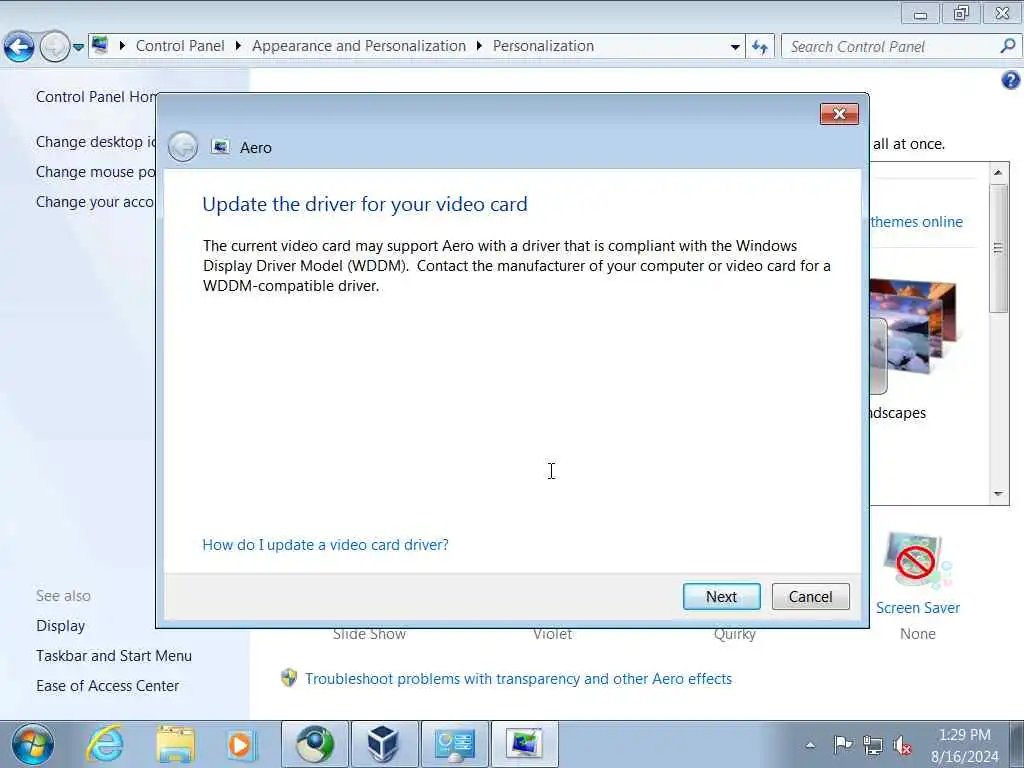Click the Control Panel forward arrow
This screenshot has width=1024, height=768.
(55, 46)
